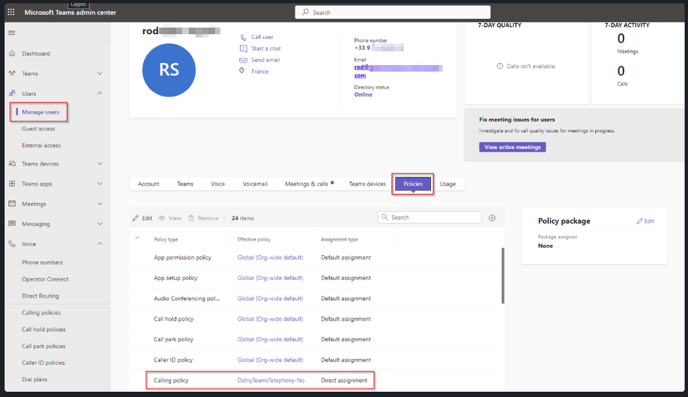Screen dimensions: 688x397
Task: Switch to the Voice tab
Action: coord(218,184)
